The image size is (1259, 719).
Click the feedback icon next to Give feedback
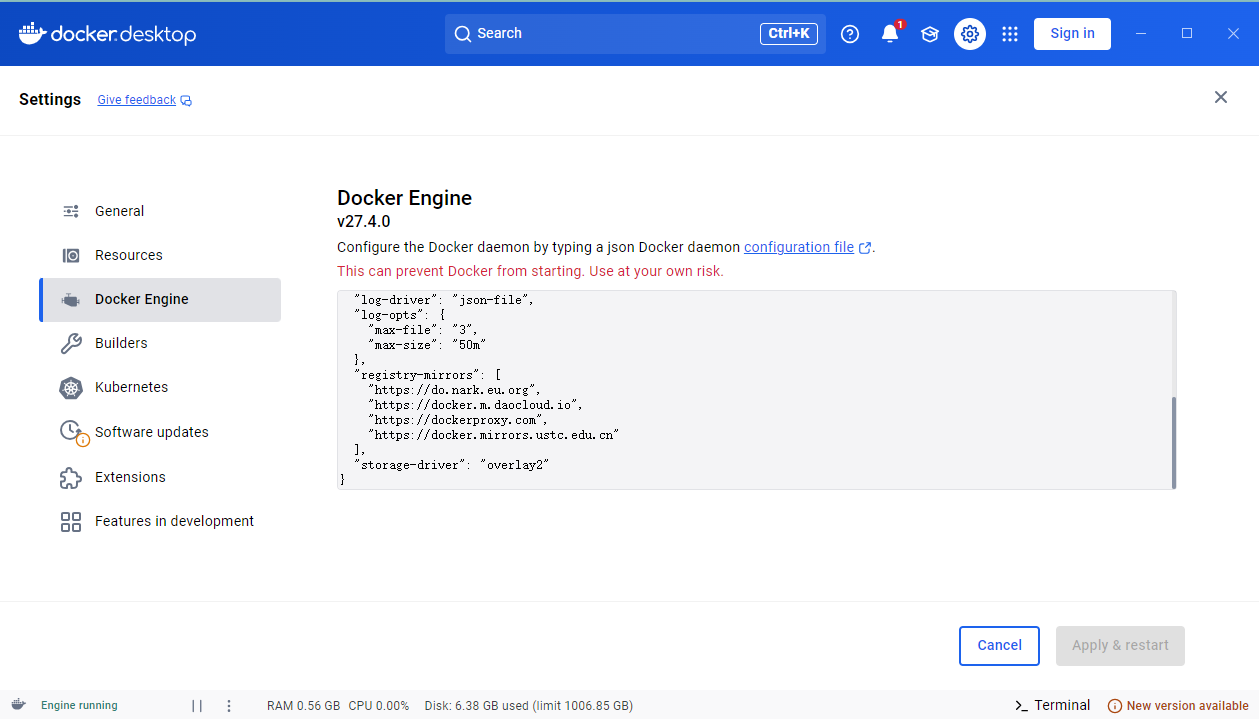[186, 101]
